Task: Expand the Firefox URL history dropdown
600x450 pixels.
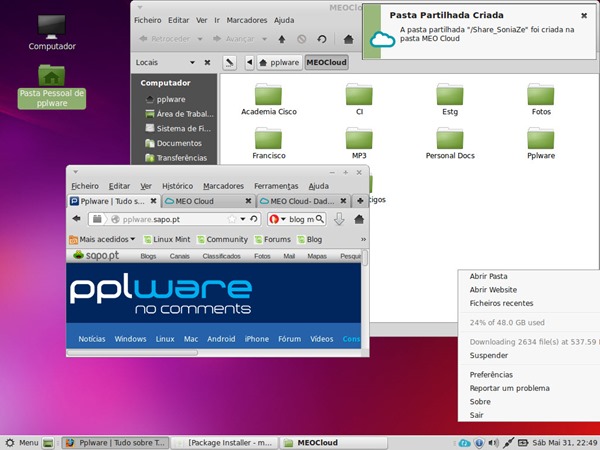Action: [243, 219]
